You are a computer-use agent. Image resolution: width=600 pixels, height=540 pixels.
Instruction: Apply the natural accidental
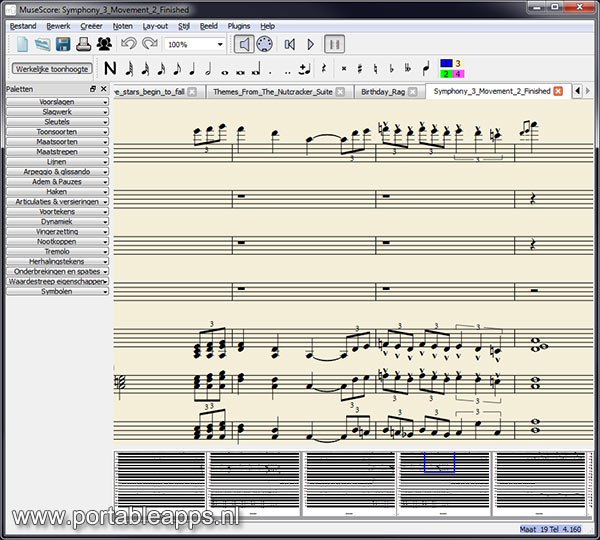tap(375, 69)
